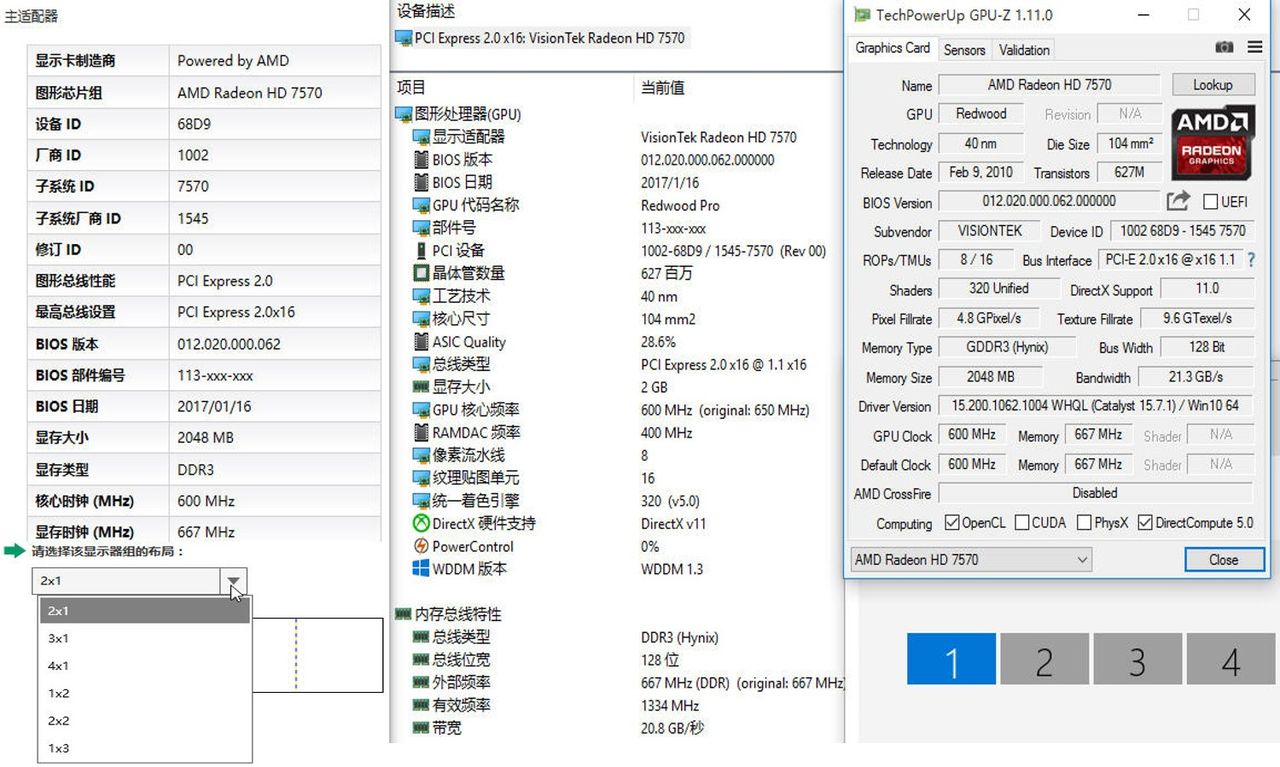Click the chip icon beside BIOS 日期
1280x767 pixels.
[421, 182]
